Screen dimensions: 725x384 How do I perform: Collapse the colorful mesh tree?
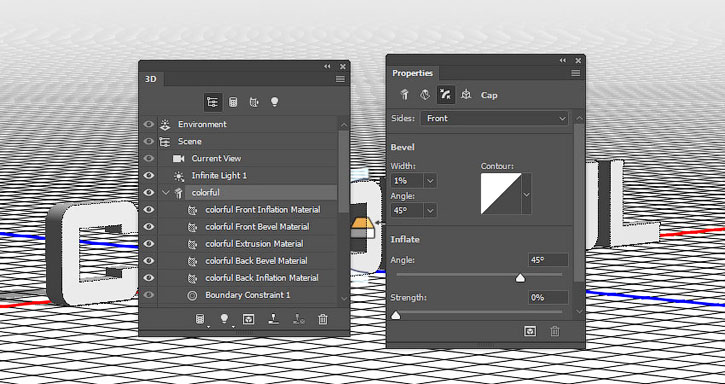[166, 192]
